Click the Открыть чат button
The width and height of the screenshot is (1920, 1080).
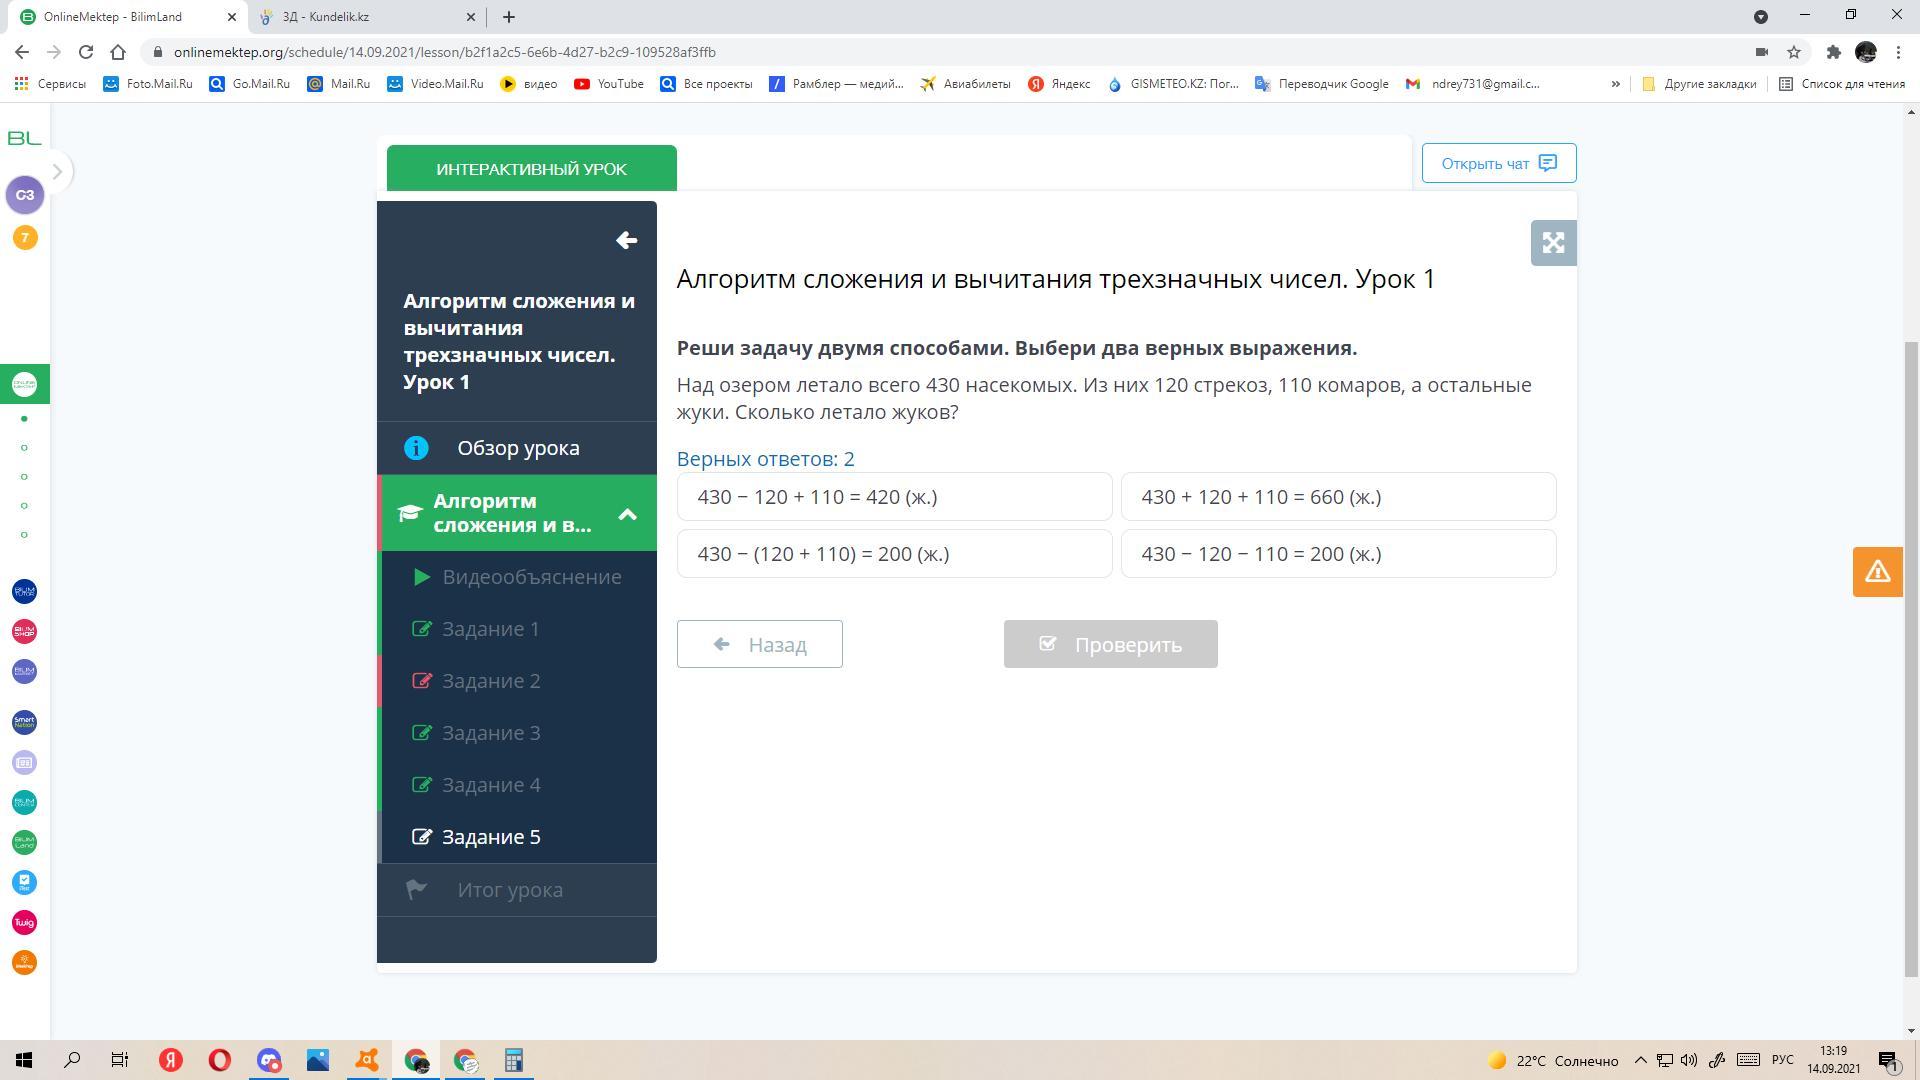point(1498,163)
